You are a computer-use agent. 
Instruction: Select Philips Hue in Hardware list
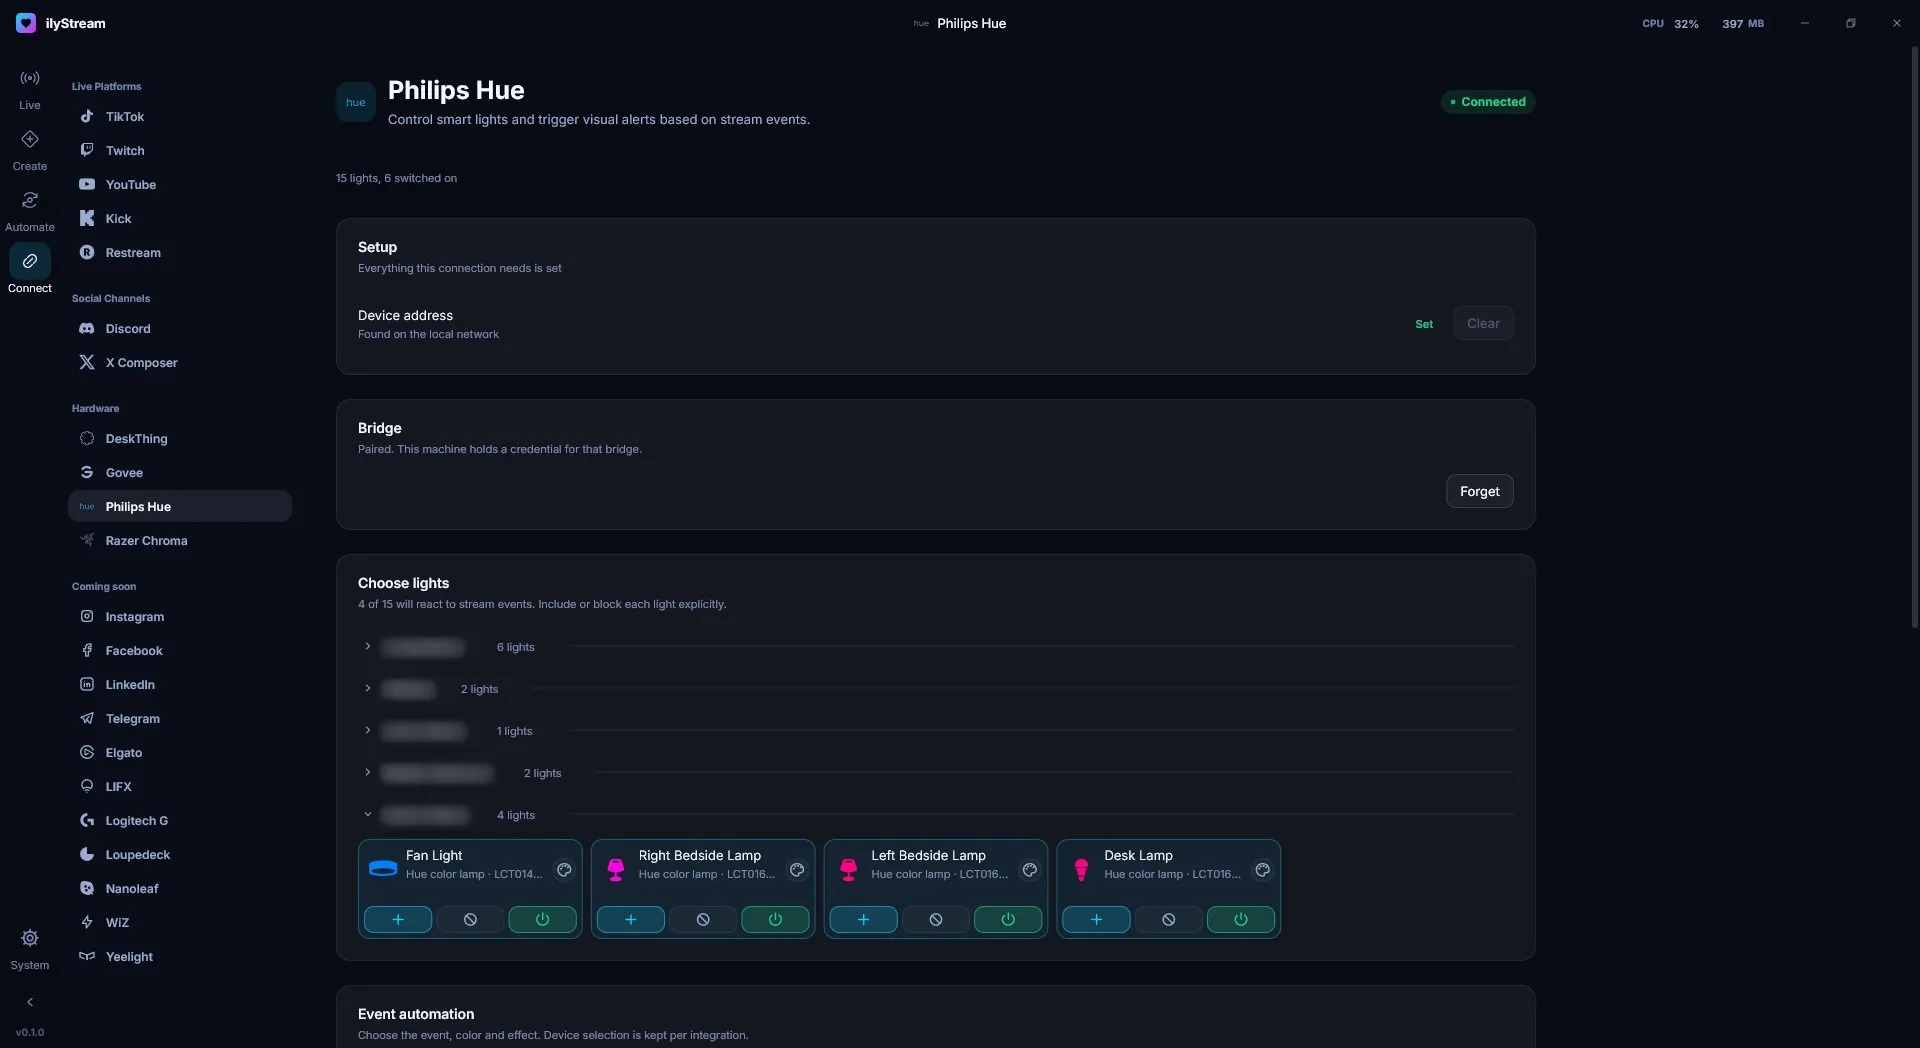point(180,507)
